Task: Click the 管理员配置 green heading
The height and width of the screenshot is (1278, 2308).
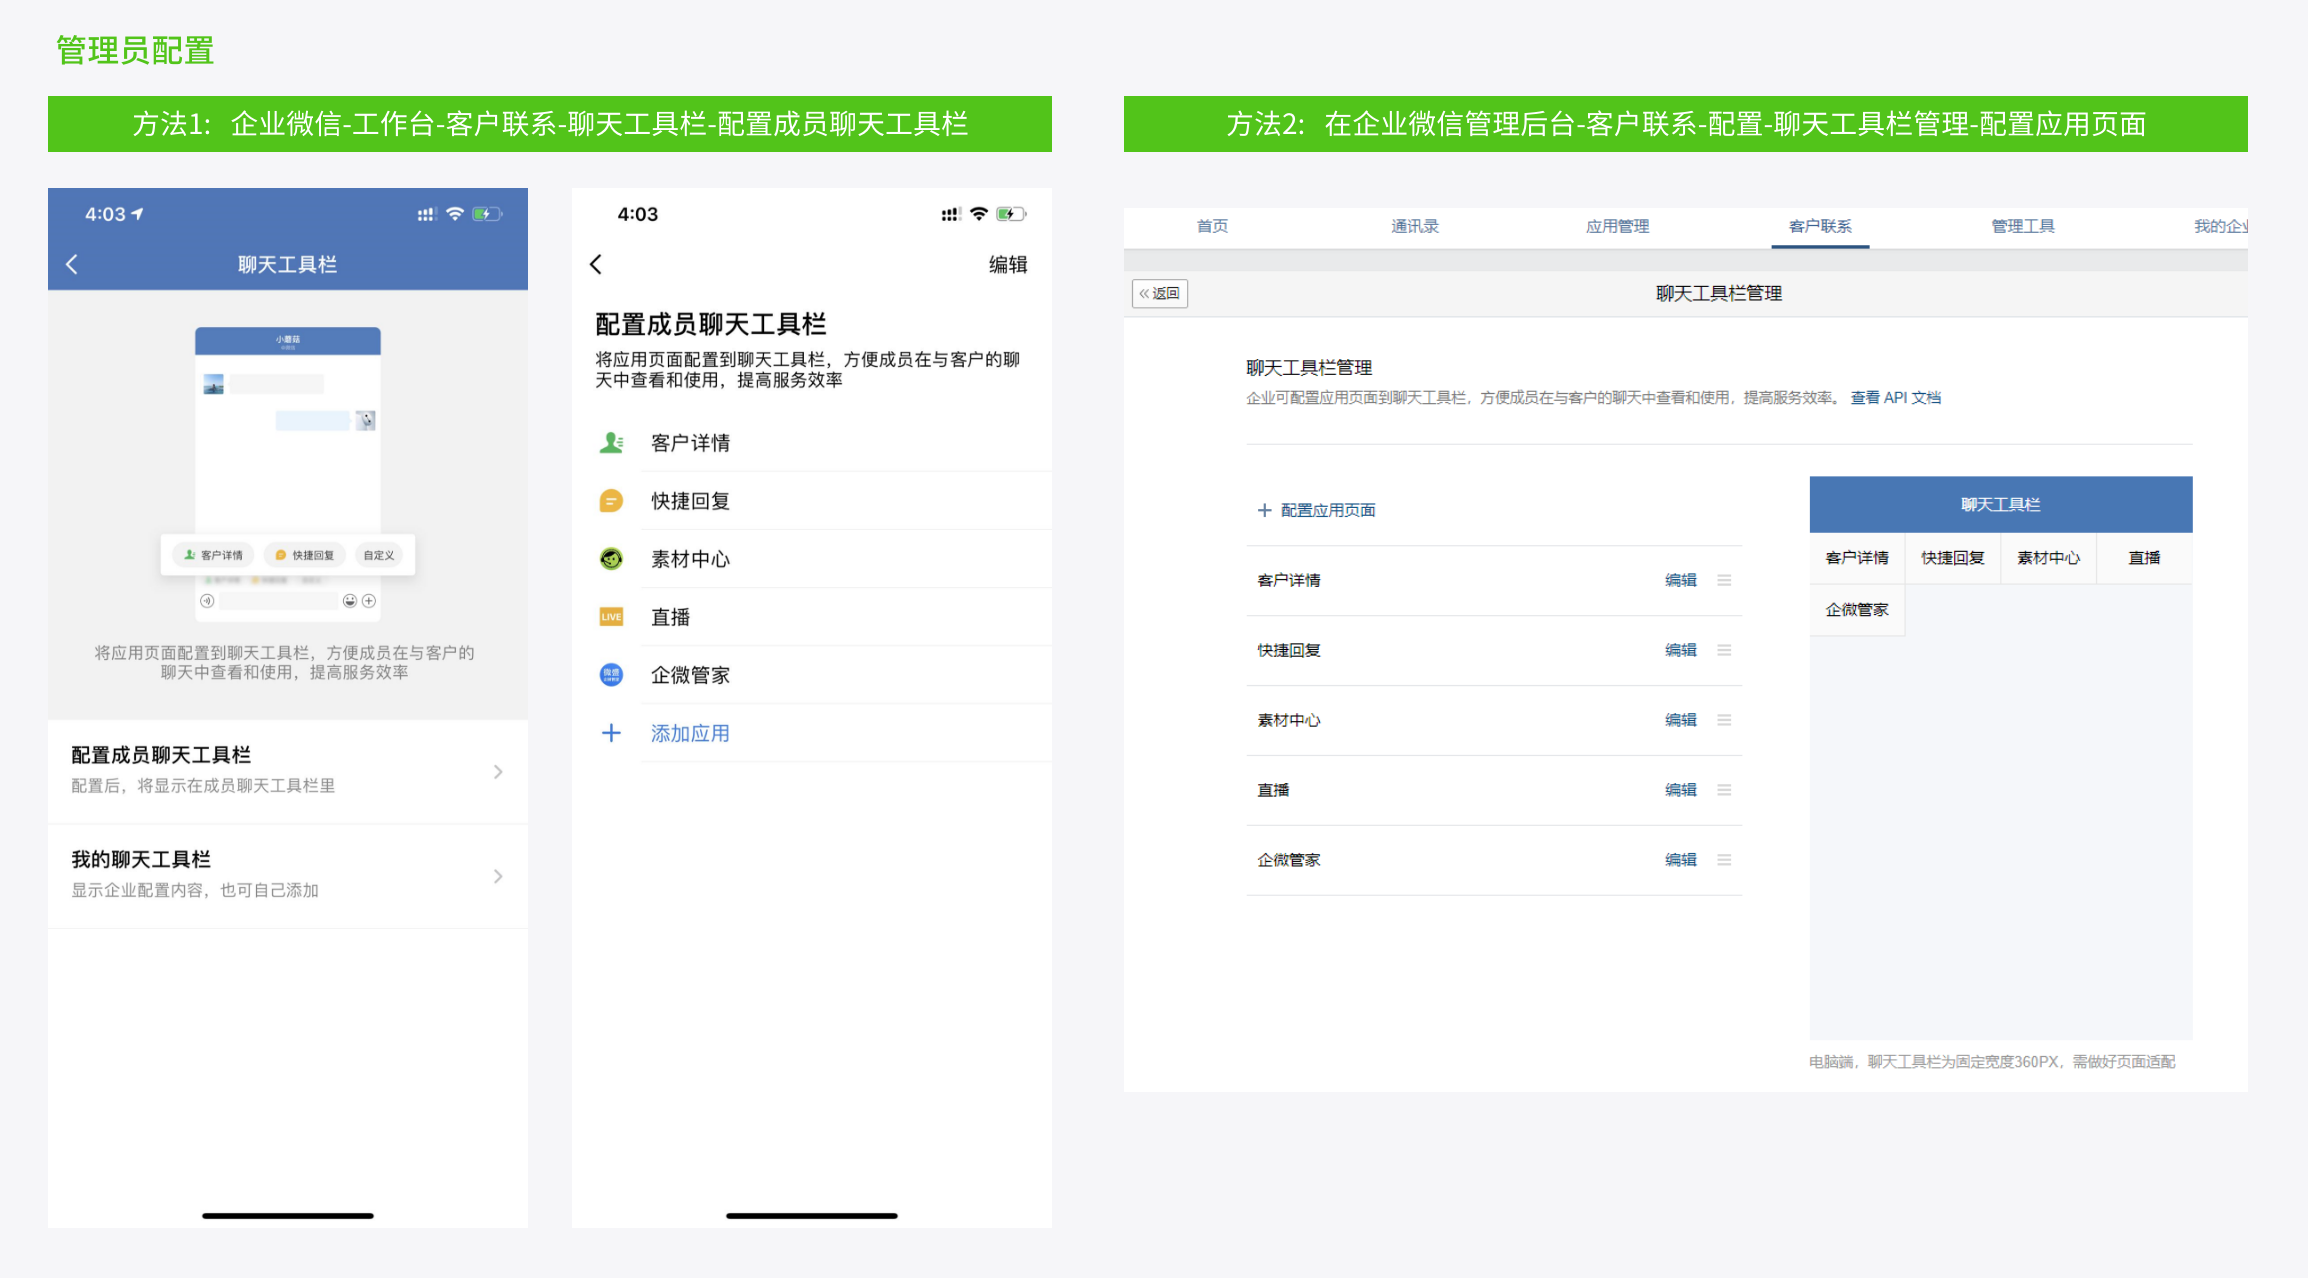Action: click(135, 50)
